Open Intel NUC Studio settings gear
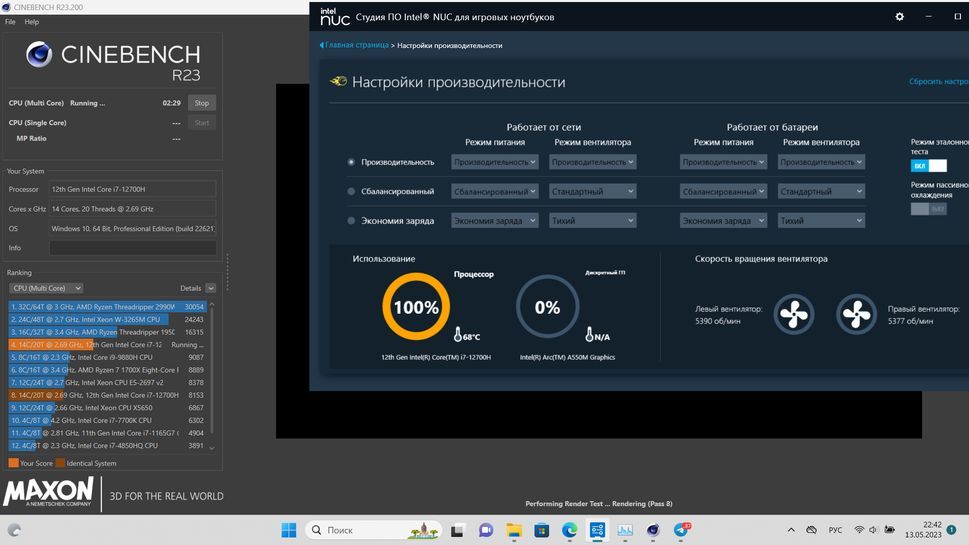969x545 pixels. (899, 17)
